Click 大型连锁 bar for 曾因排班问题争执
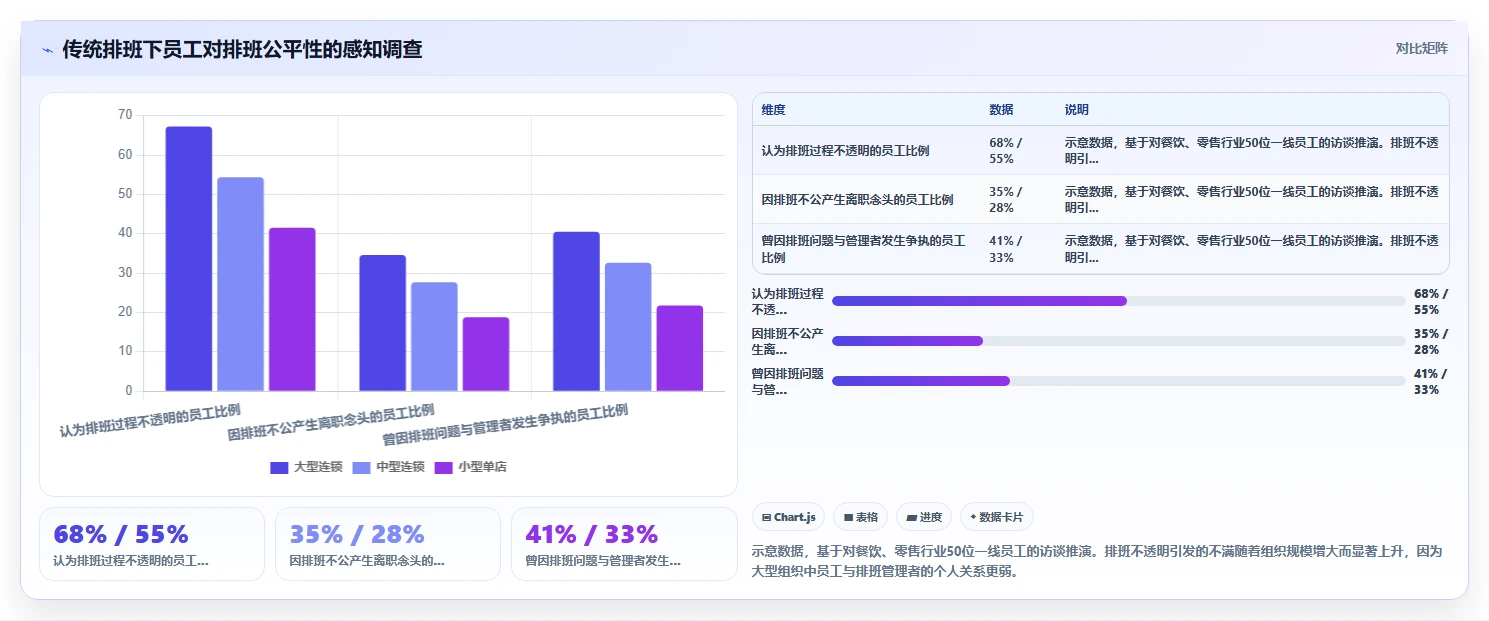The image size is (1489, 621). pos(576,311)
